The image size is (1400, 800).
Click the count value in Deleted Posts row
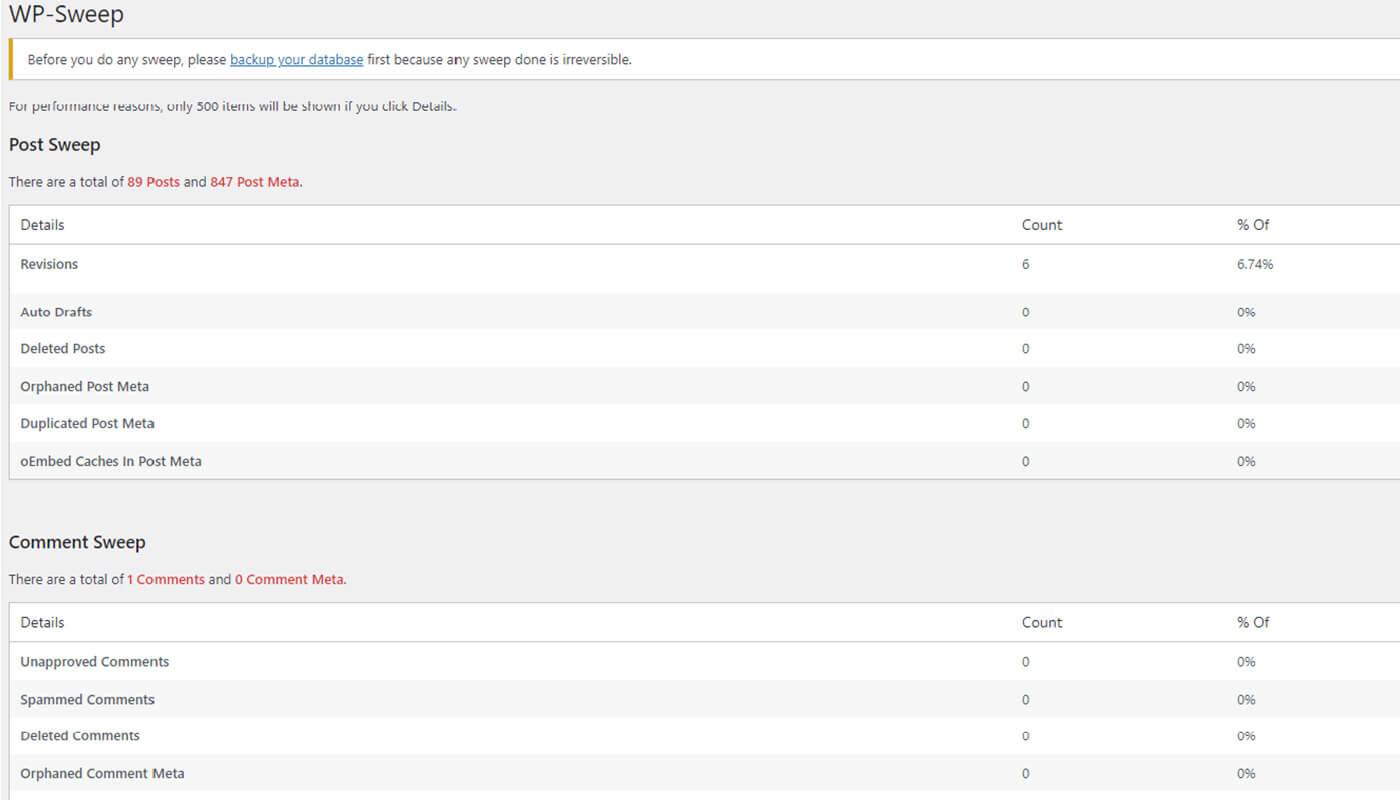click(x=1025, y=349)
